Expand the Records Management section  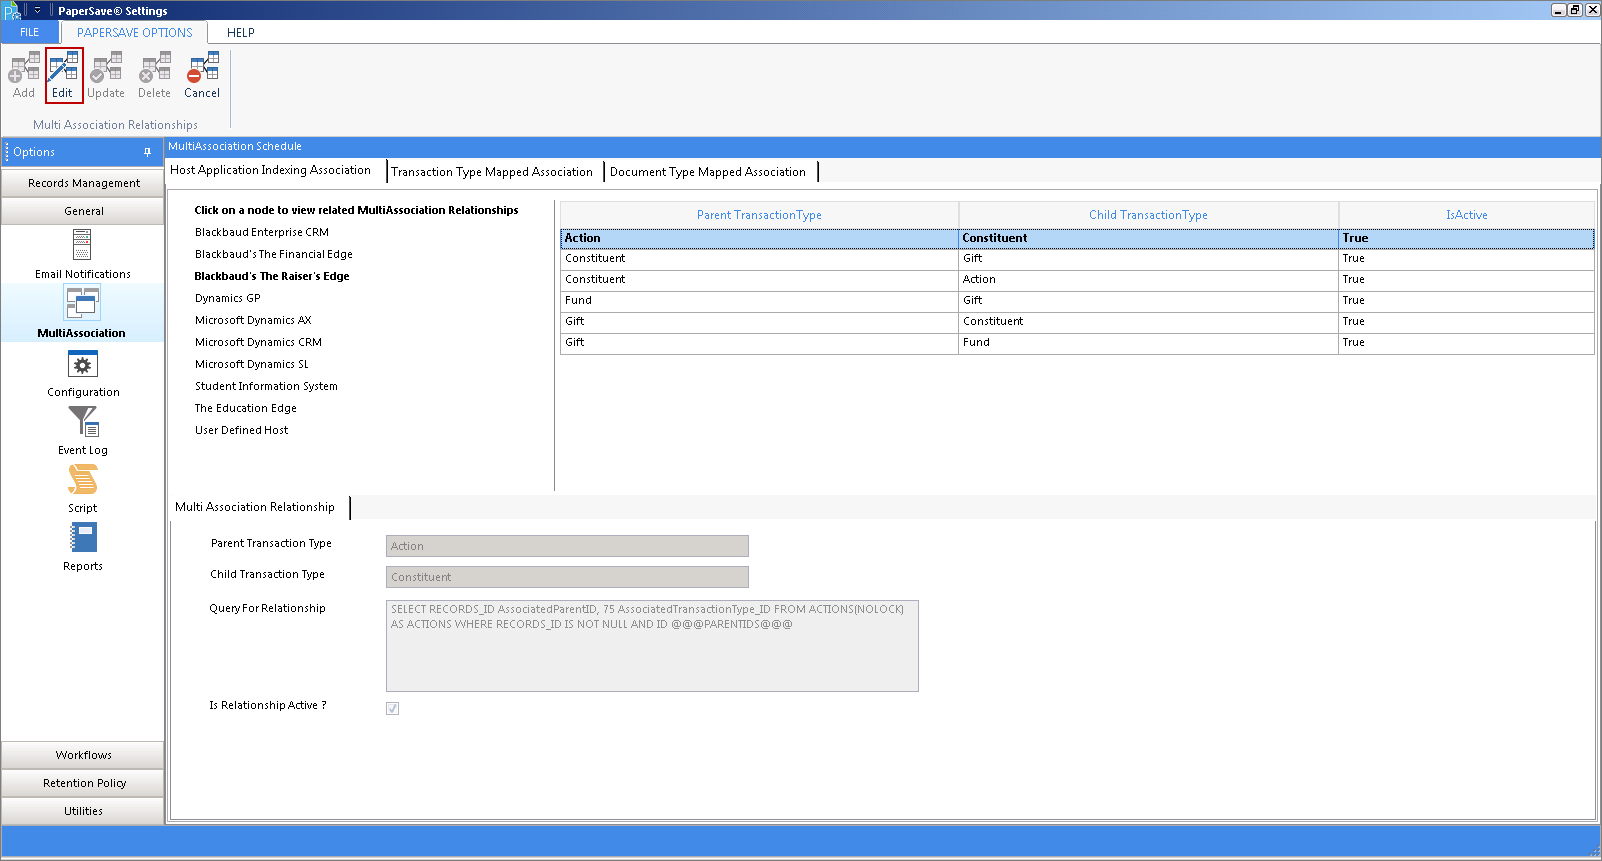pos(83,183)
